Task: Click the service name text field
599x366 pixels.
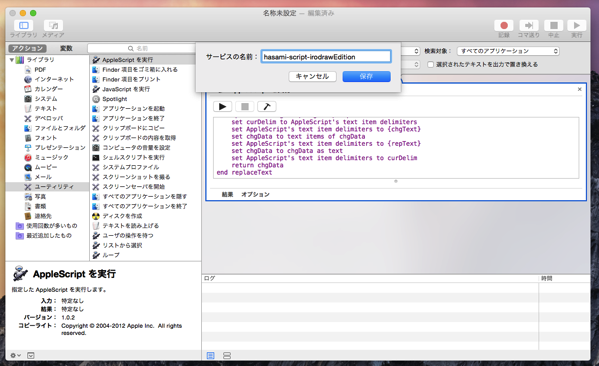Action: pos(326,57)
